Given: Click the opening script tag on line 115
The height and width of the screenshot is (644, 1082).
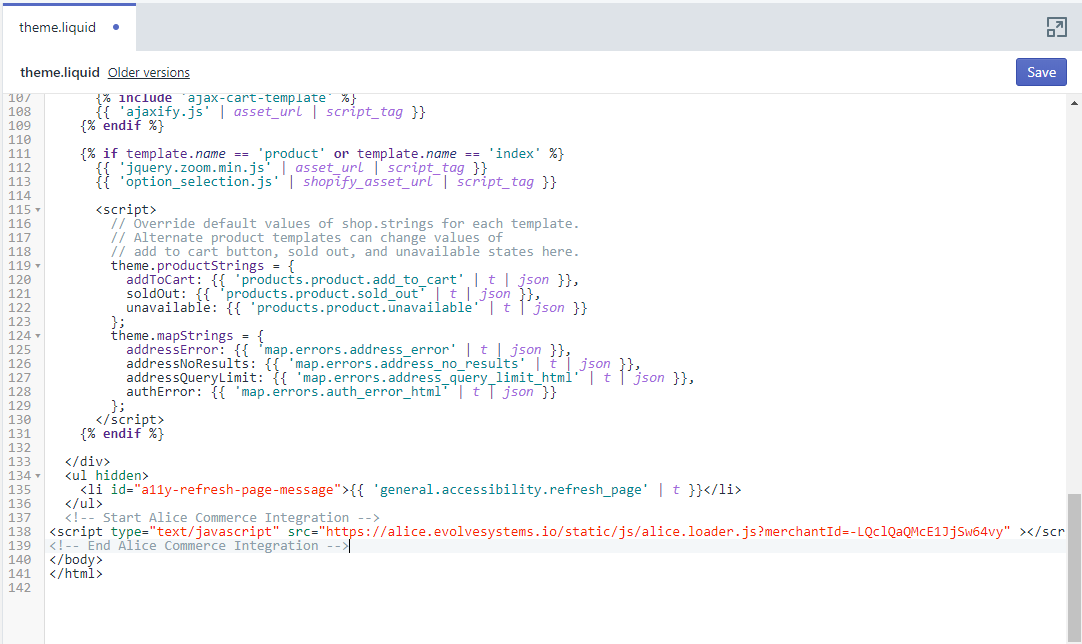Looking at the screenshot, I should click(x=126, y=210).
